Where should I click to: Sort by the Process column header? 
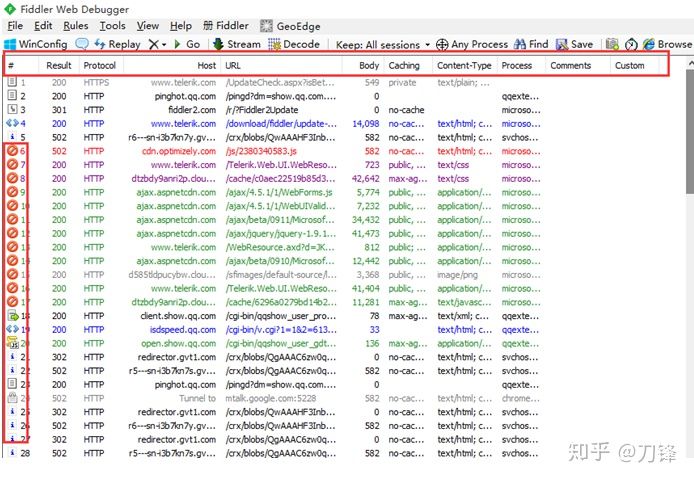tap(521, 66)
